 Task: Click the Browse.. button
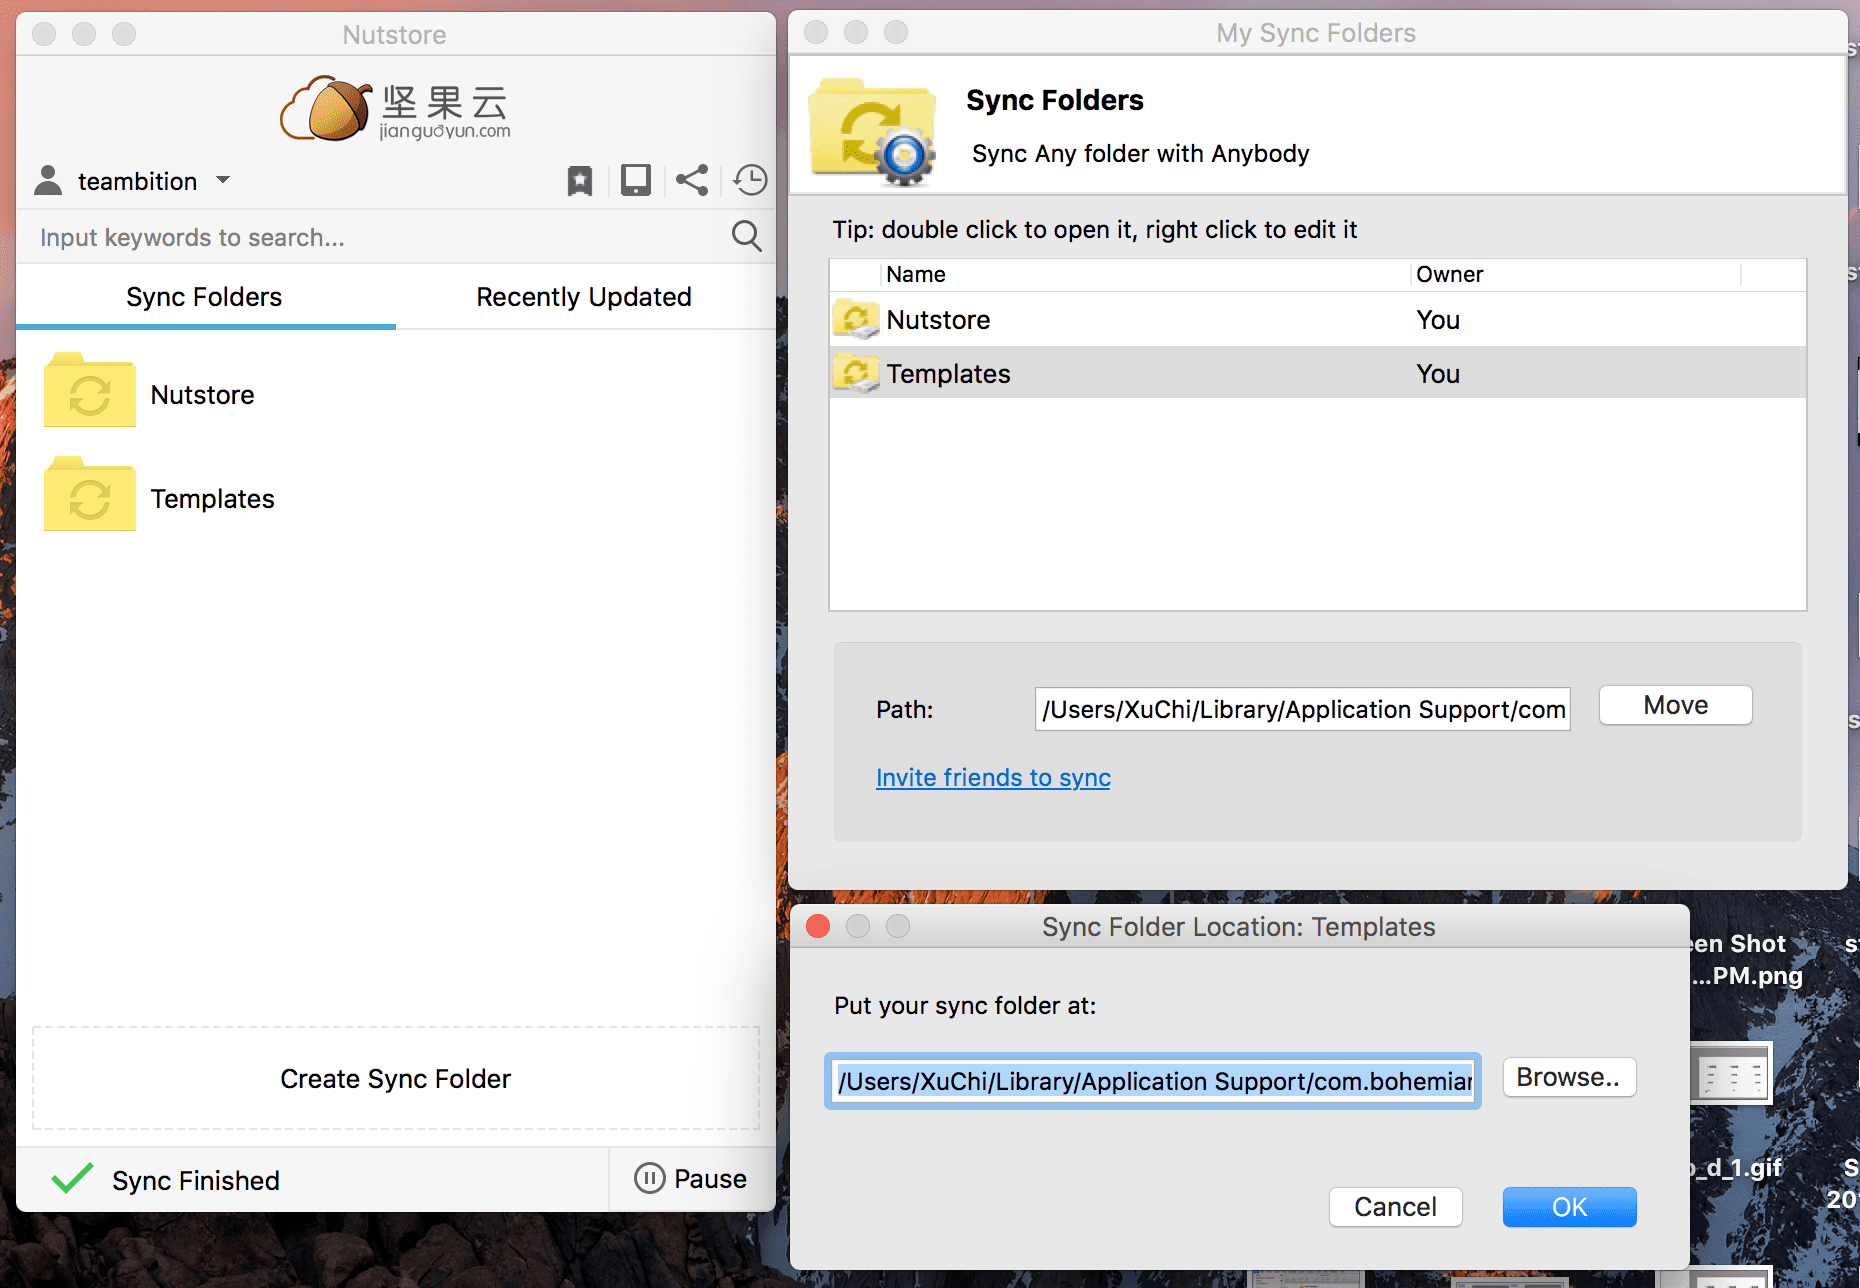tap(1569, 1077)
